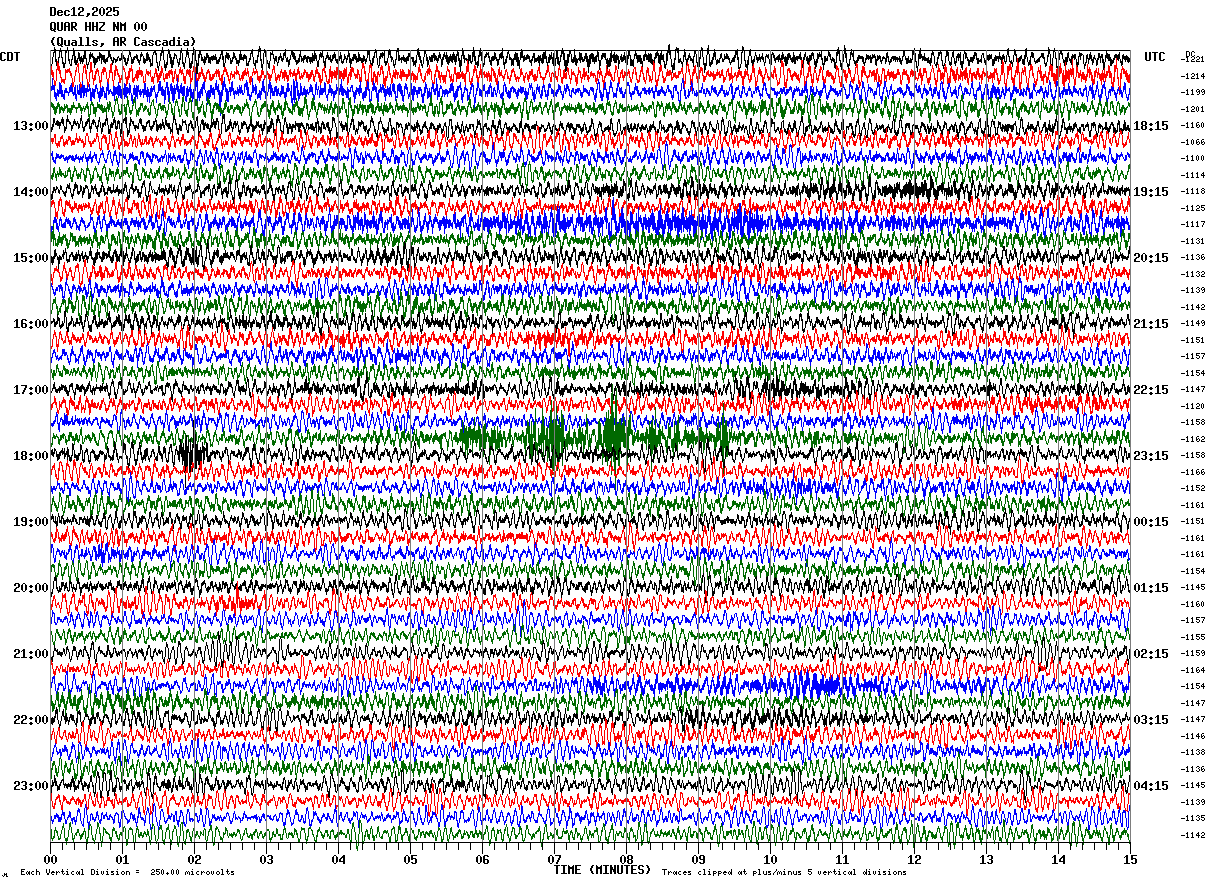Image resolution: width=1210 pixels, height=886 pixels.
Task: Click minute 02 tick label on time axis
Action: 195,859
